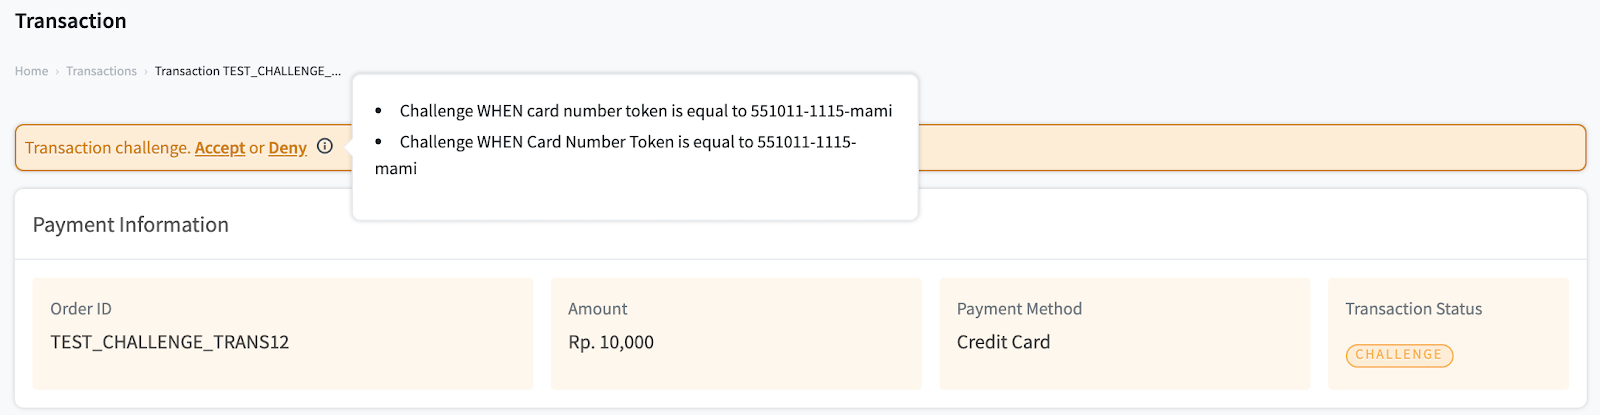
Task: Click the first breadcrumb separator chevron
Action: tap(57, 71)
